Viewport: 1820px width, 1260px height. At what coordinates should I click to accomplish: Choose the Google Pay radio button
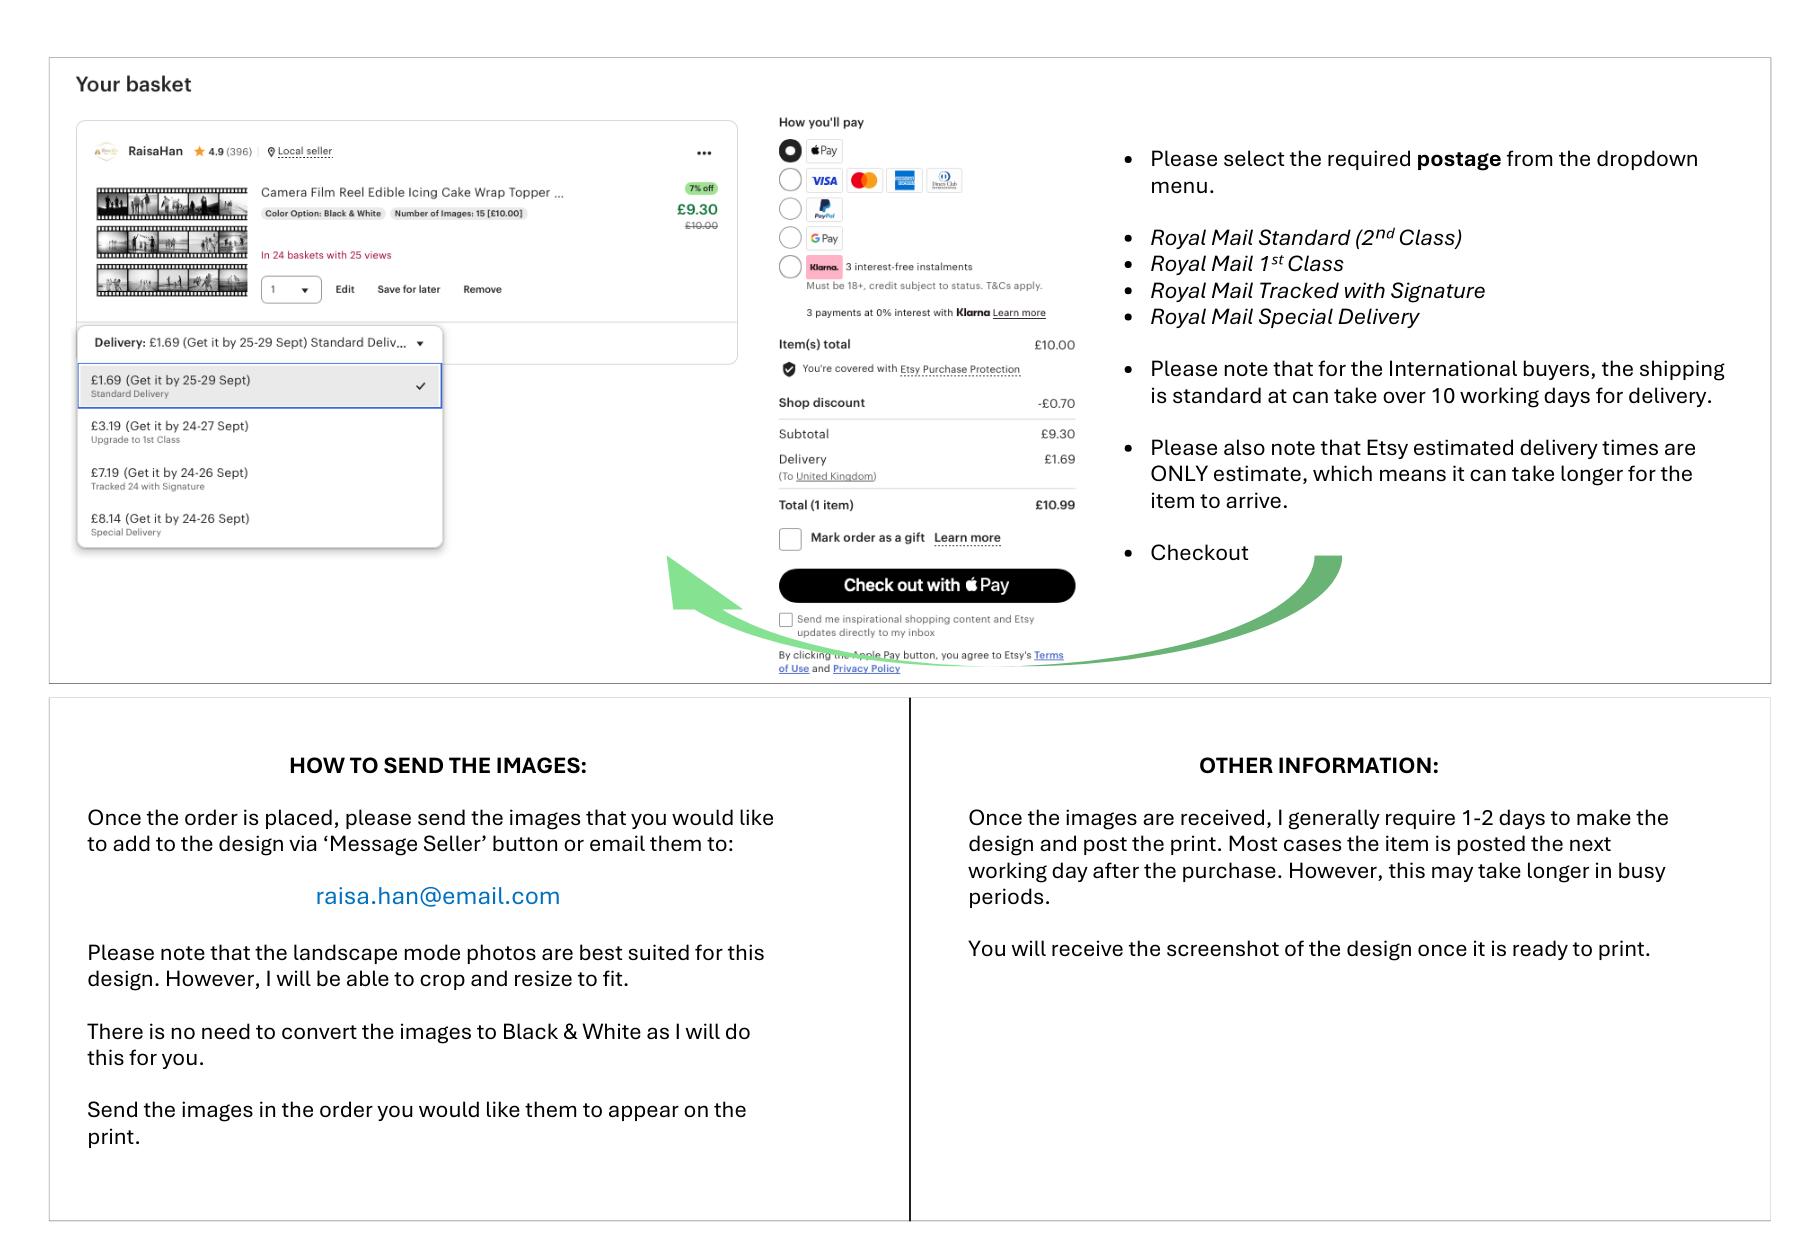click(x=790, y=238)
